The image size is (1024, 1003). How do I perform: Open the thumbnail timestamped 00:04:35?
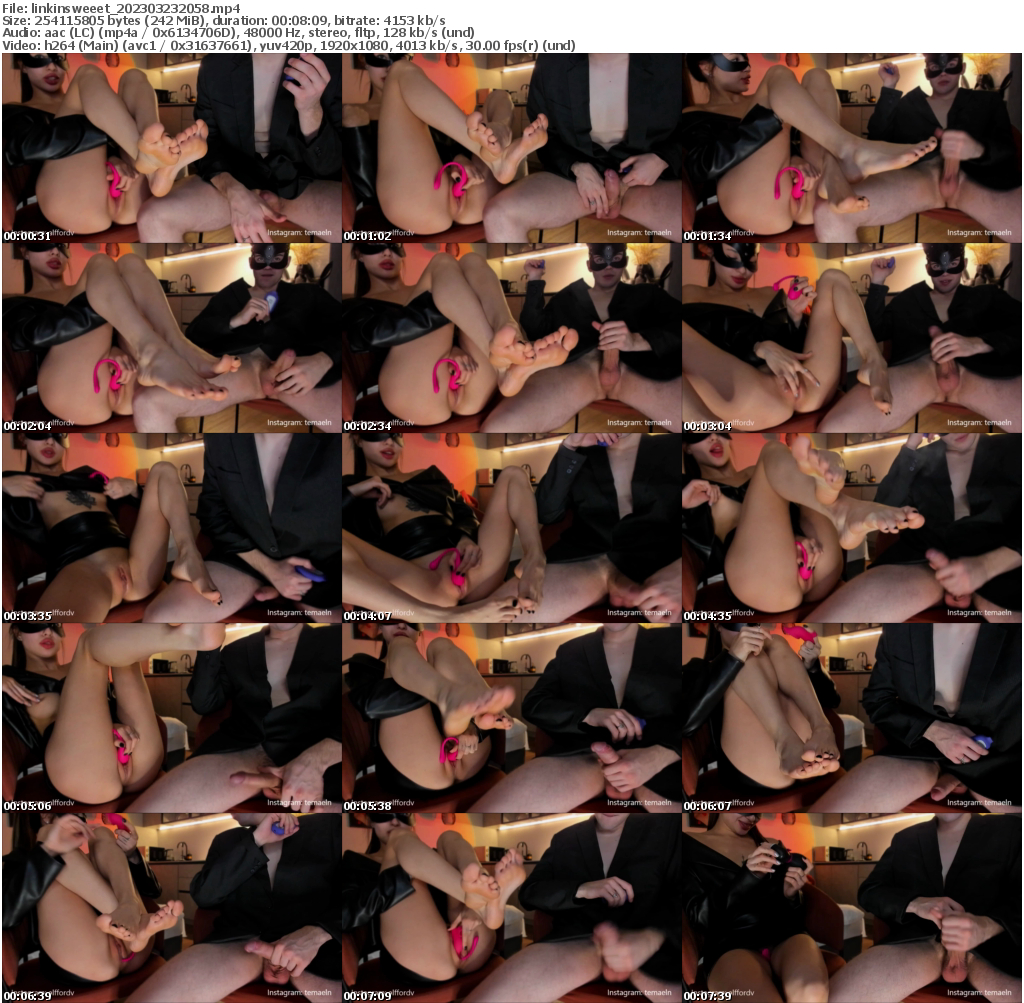point(853,530)
